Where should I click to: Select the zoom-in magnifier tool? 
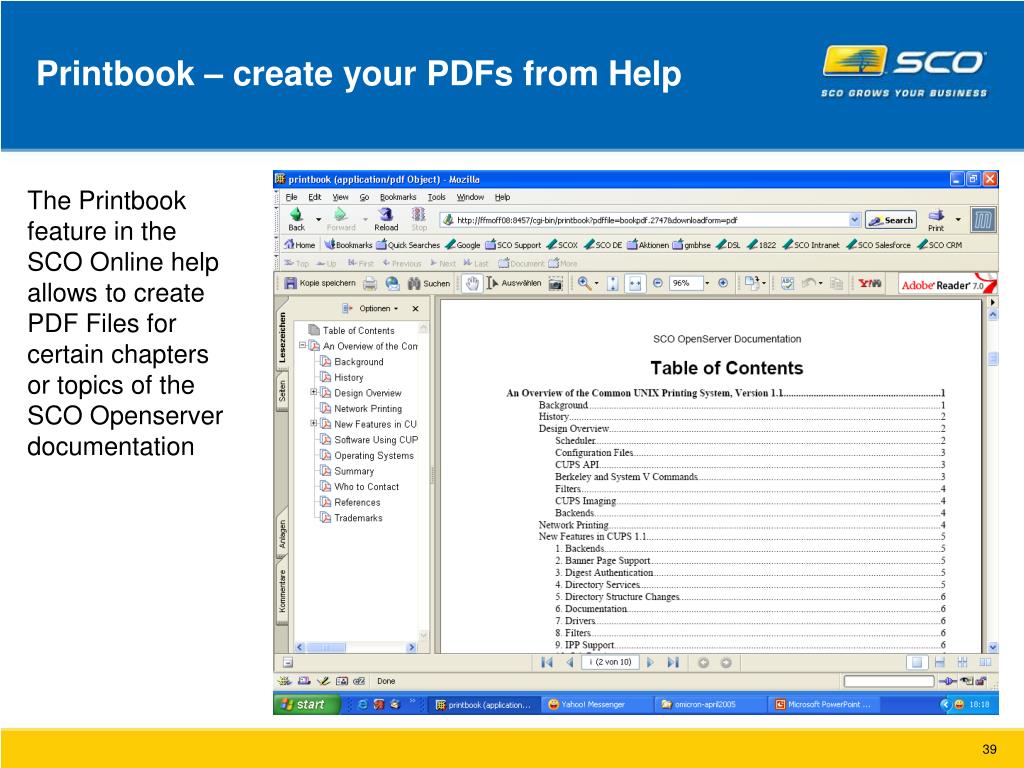point(584,283)
